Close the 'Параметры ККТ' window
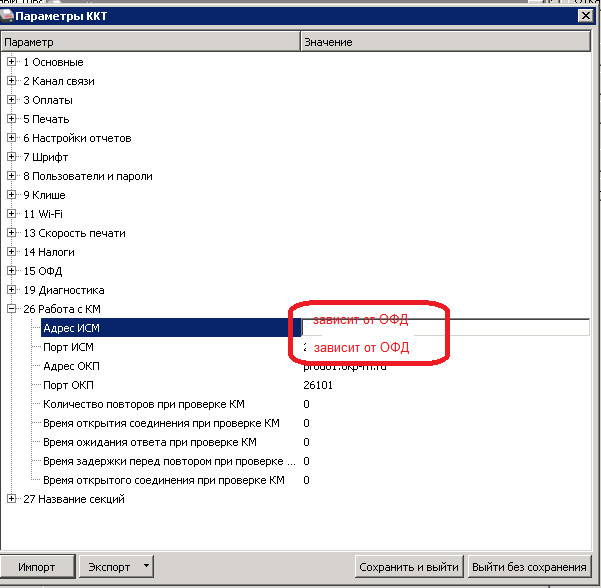Viewport: 601px width, 588px height. [584, 14]
